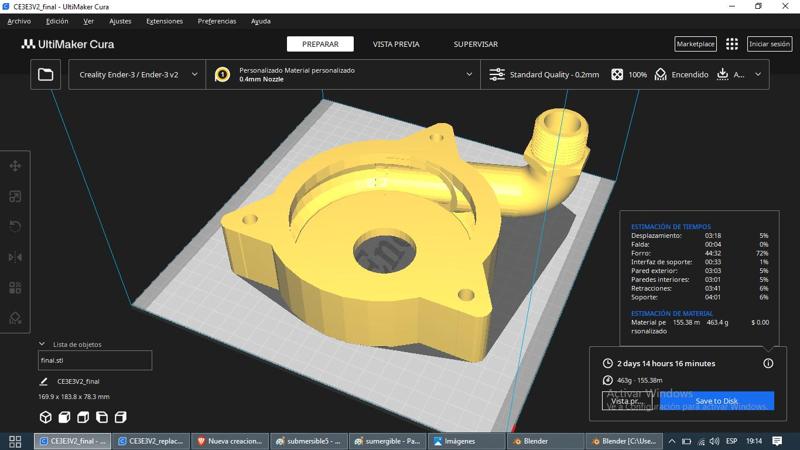Click the info icon next to print time
Viewport: 800px width, 450px height.
pyautogui.click(x=768, y=363)
